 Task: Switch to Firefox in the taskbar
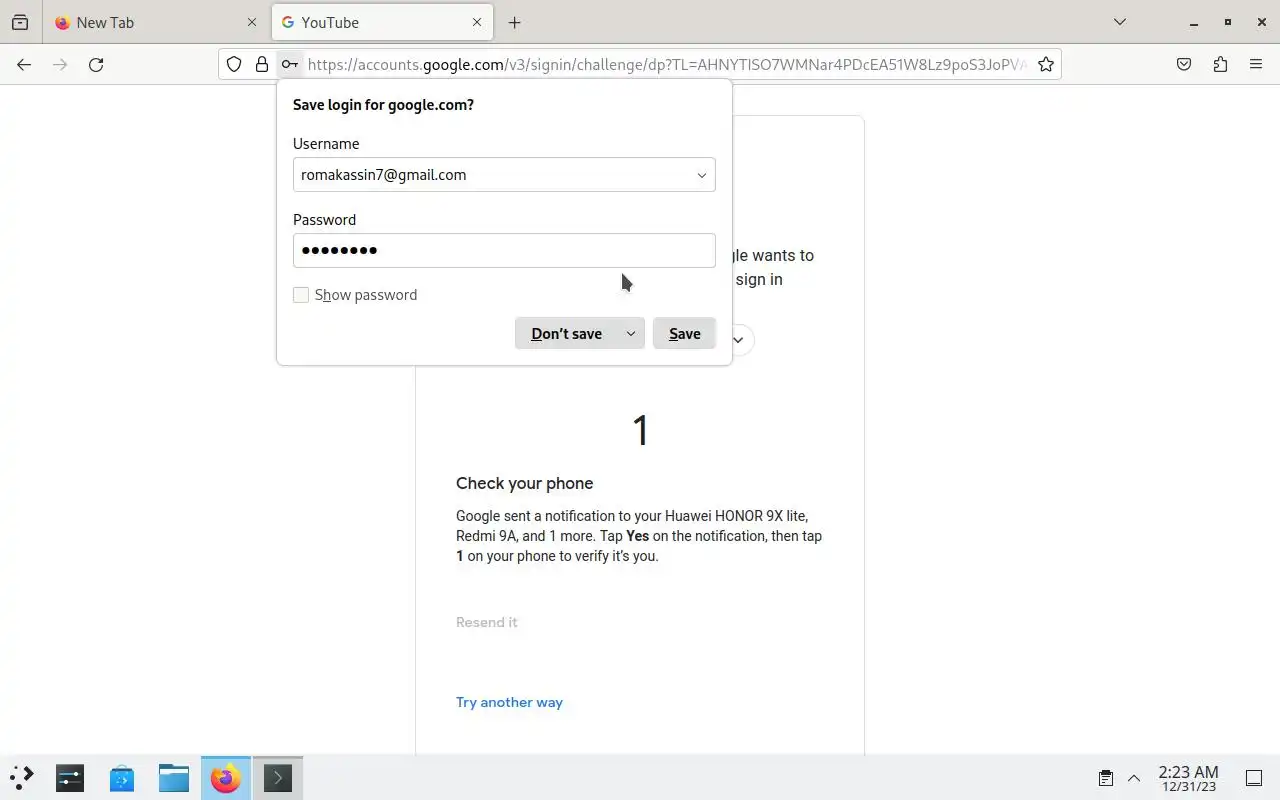226,777
